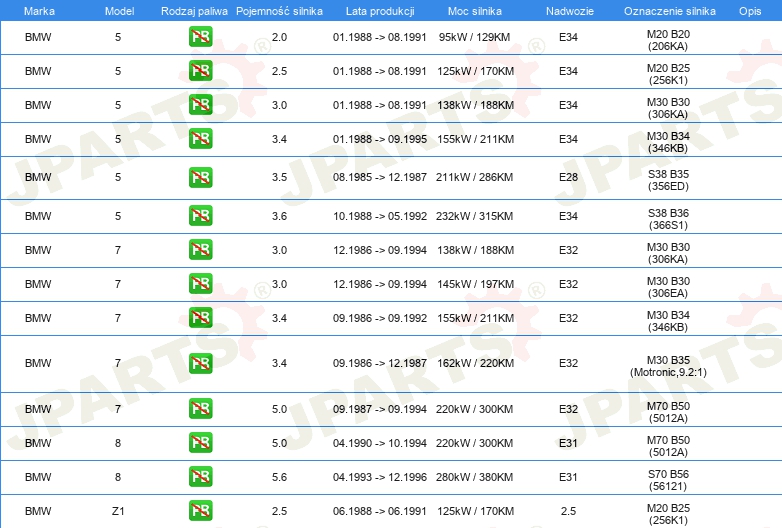This screenshot has height=528, width=782.
Task: Click the fuel icon in the BMW 8 5.6 row
Action: point(200,477)
